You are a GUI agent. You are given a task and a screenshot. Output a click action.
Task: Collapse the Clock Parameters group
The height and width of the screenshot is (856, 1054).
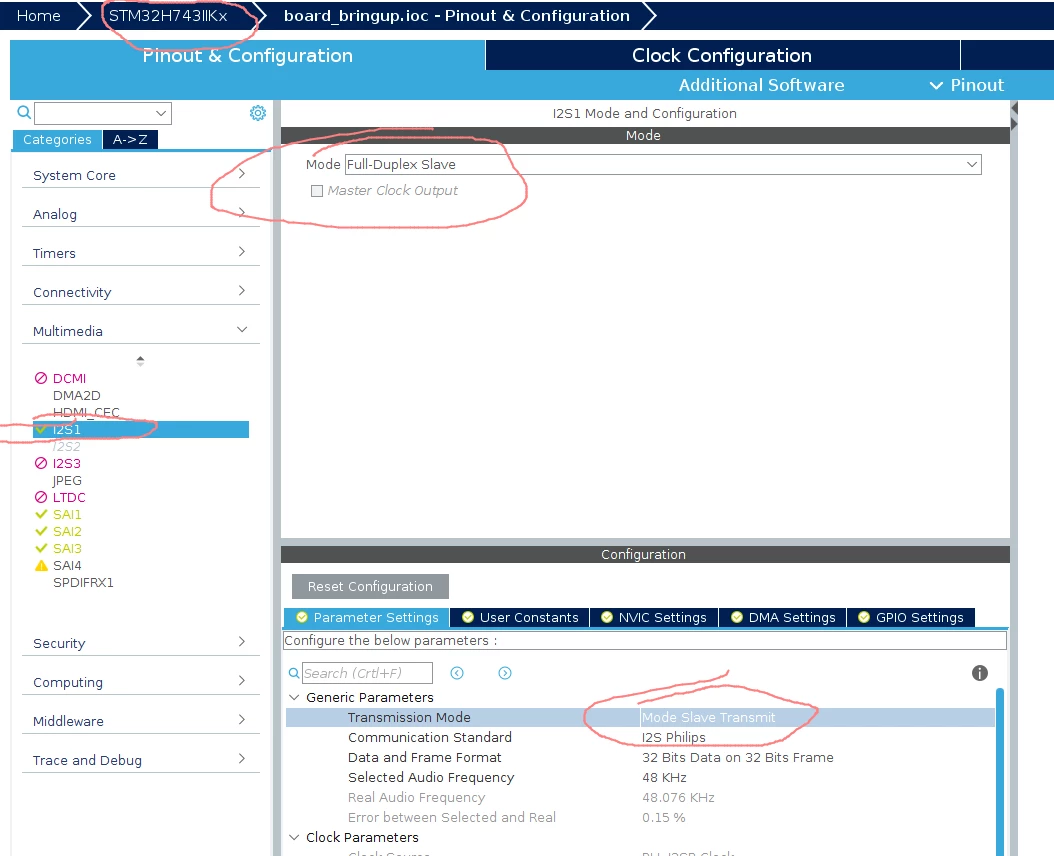pos(294,837)
